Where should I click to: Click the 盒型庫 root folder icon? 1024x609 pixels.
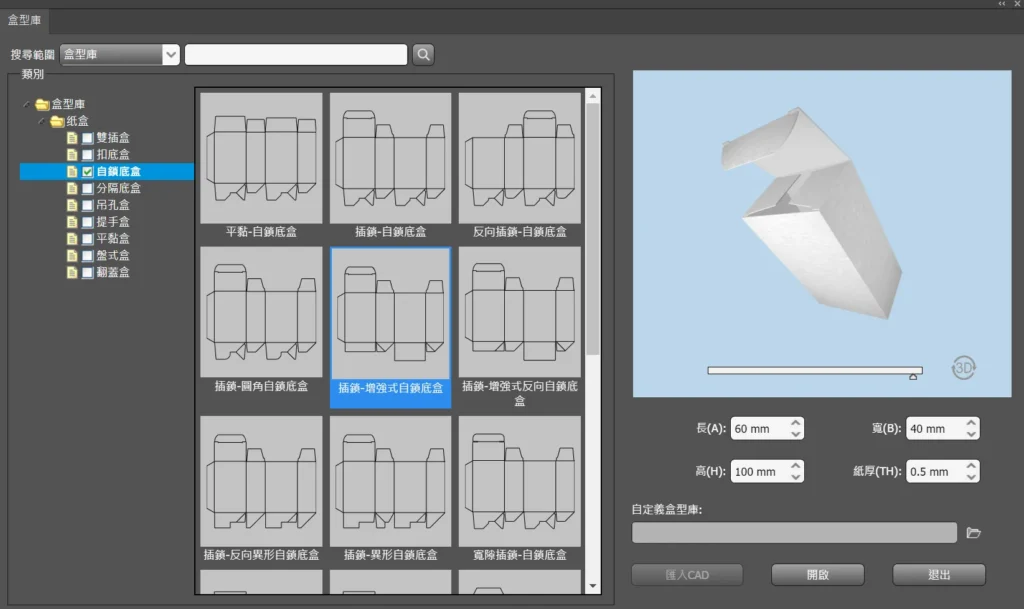[x=42, y=104]
